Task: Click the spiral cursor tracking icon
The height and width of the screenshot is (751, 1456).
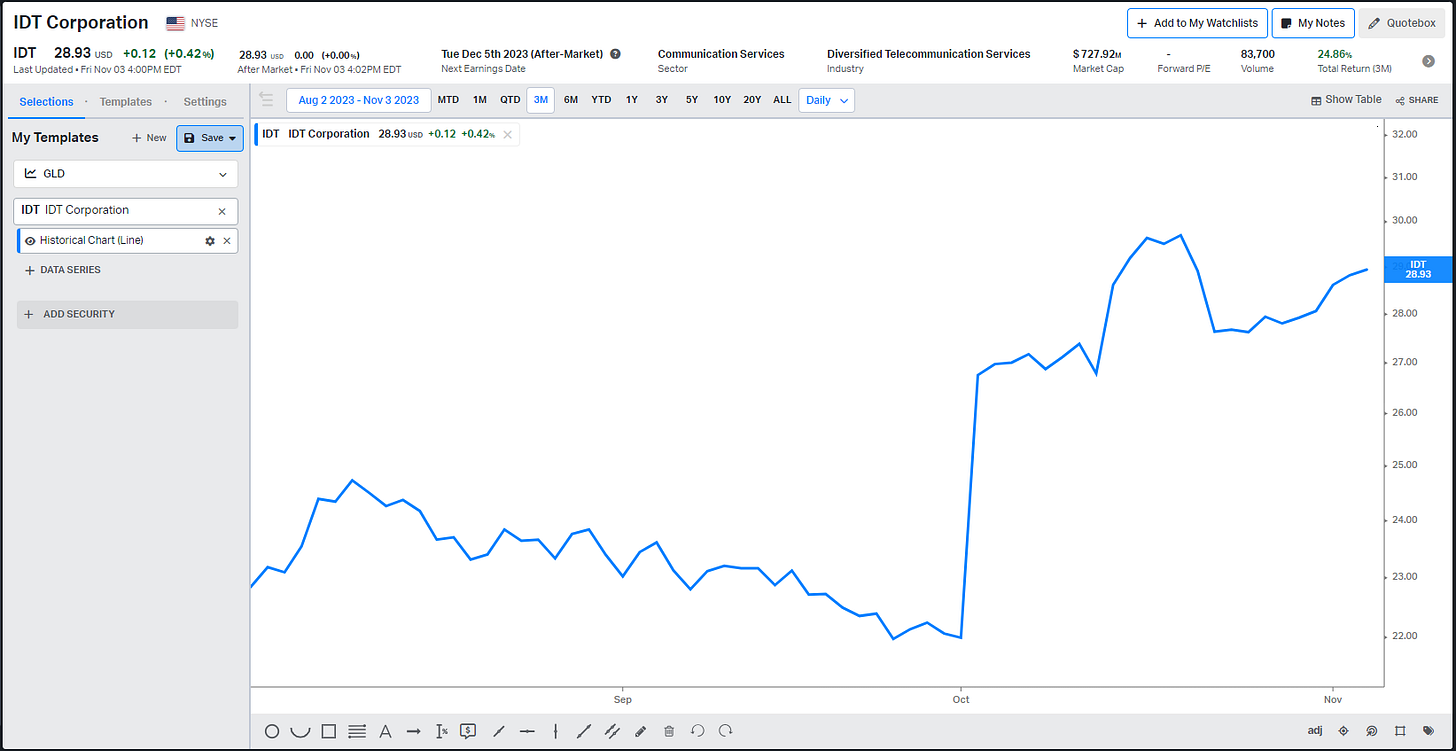Action: 1372,731
